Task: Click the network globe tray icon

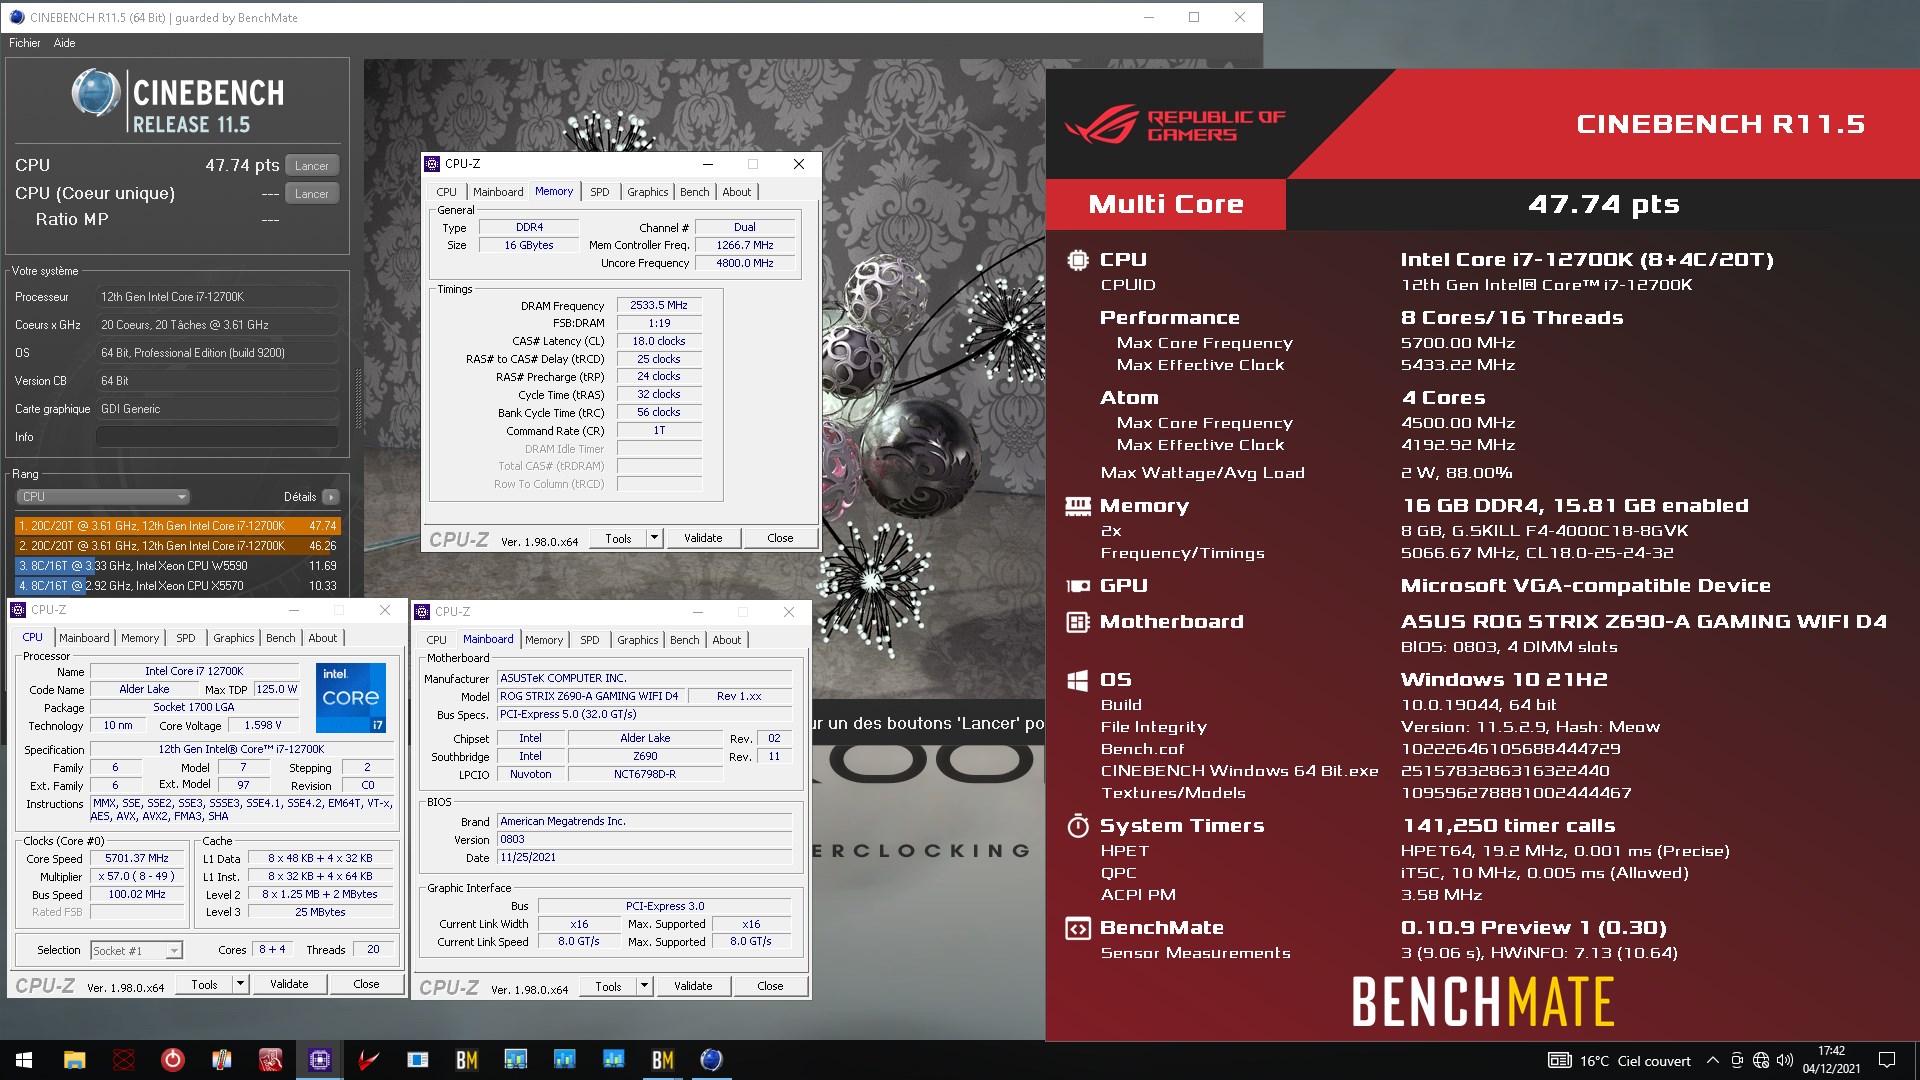Action: (x=1761, y=1061)
